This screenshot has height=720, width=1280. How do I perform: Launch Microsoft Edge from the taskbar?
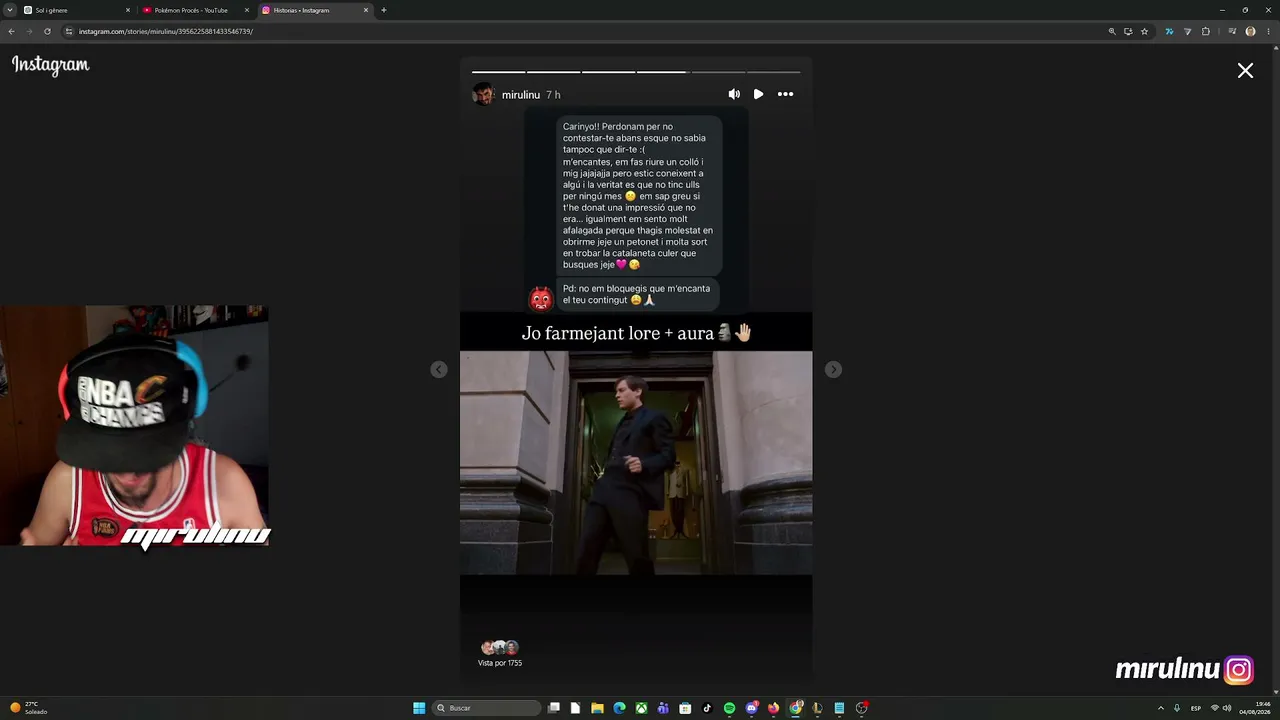(x=619, y=708)
